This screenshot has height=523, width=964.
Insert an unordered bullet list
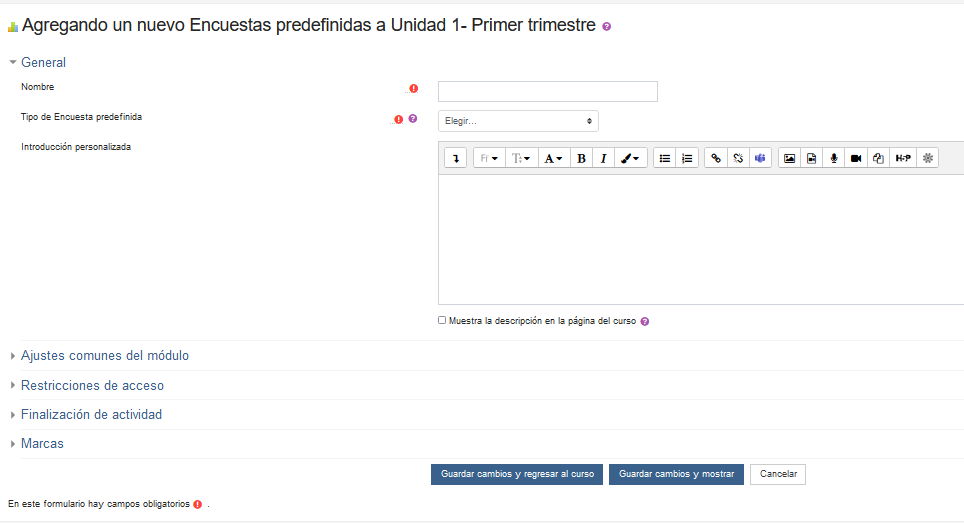pos(665,158)
